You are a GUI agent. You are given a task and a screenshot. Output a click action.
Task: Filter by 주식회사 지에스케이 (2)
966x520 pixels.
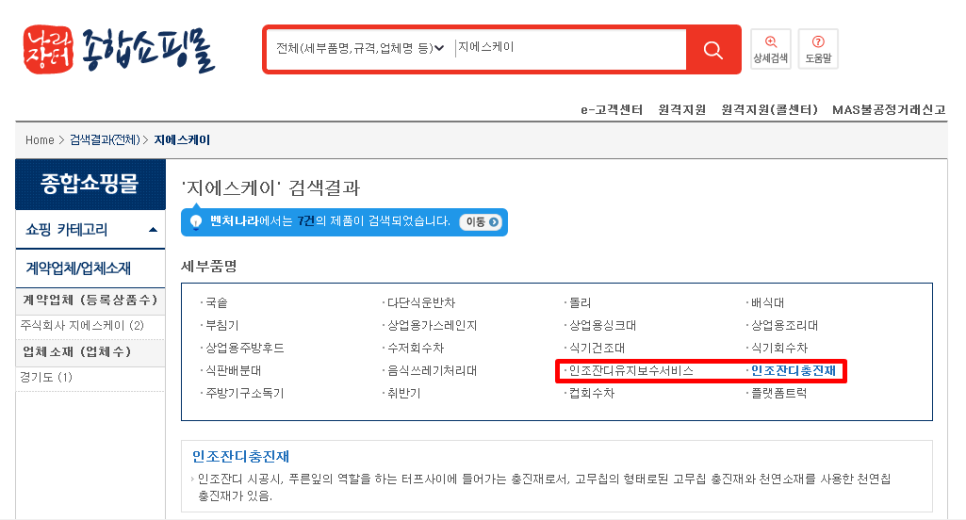[82, 325]
